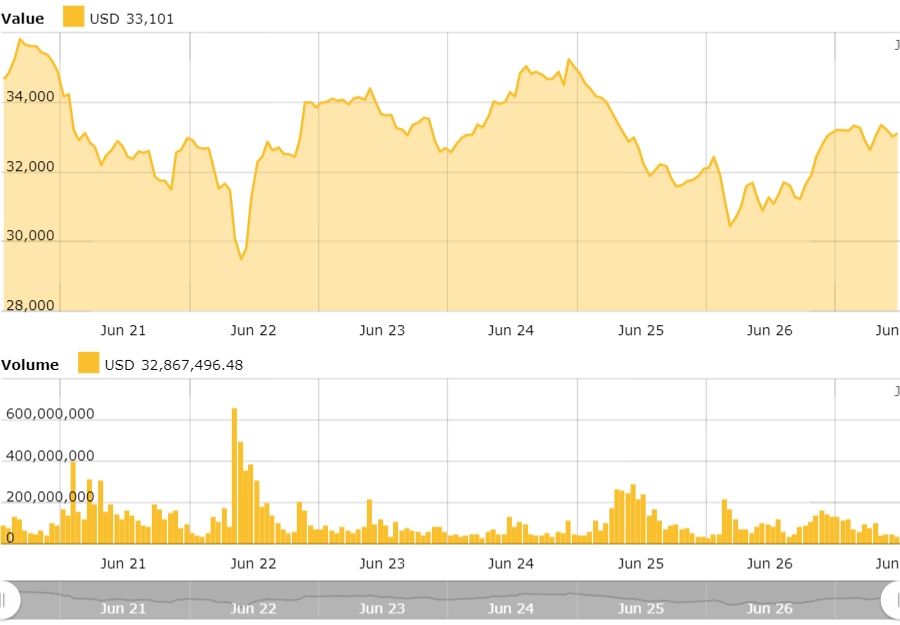
Task: Click the Jun 24 label under the Value chart
Action: pyautogui.click(x=511, y=331)
